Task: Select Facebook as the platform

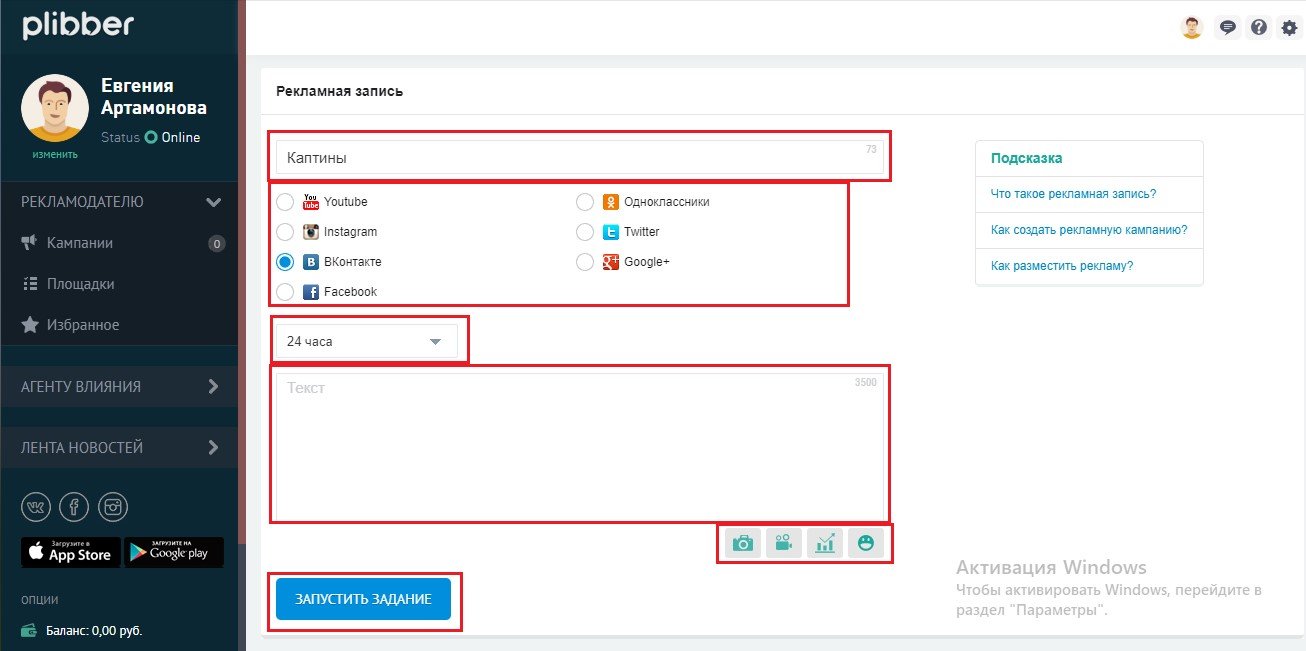Action: pyautogui.click(x=285, y=292)
